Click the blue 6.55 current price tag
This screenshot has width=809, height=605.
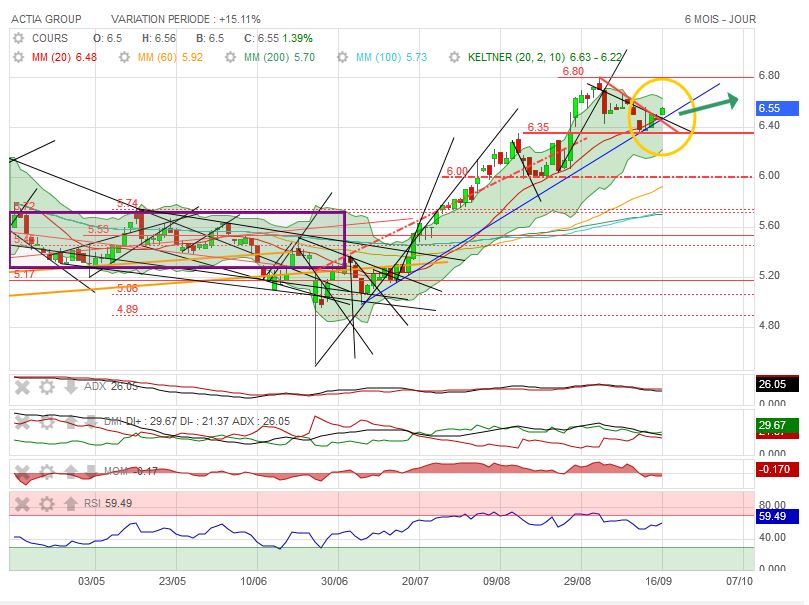tap(777, 108)
